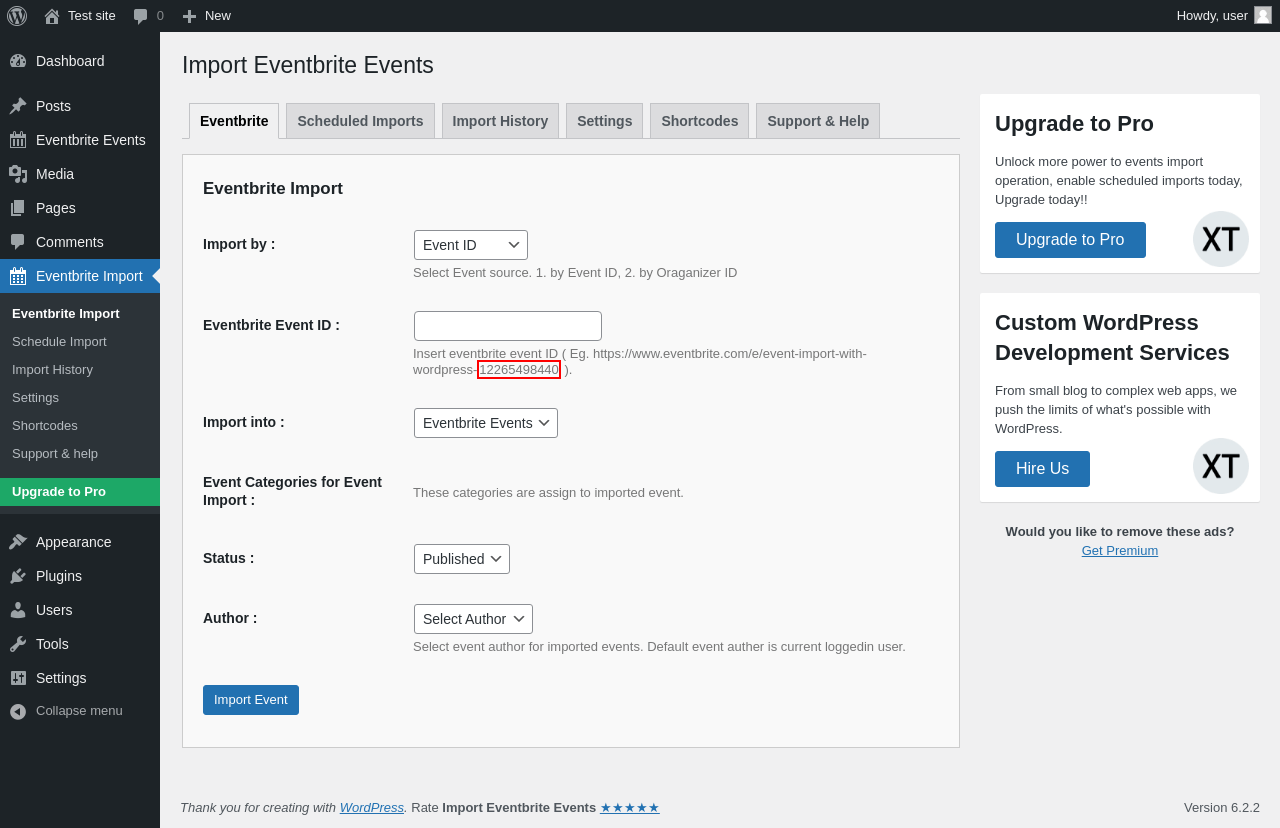Open the Import by dropdown
Screen dimensions: 1280x828
(471, 245)
